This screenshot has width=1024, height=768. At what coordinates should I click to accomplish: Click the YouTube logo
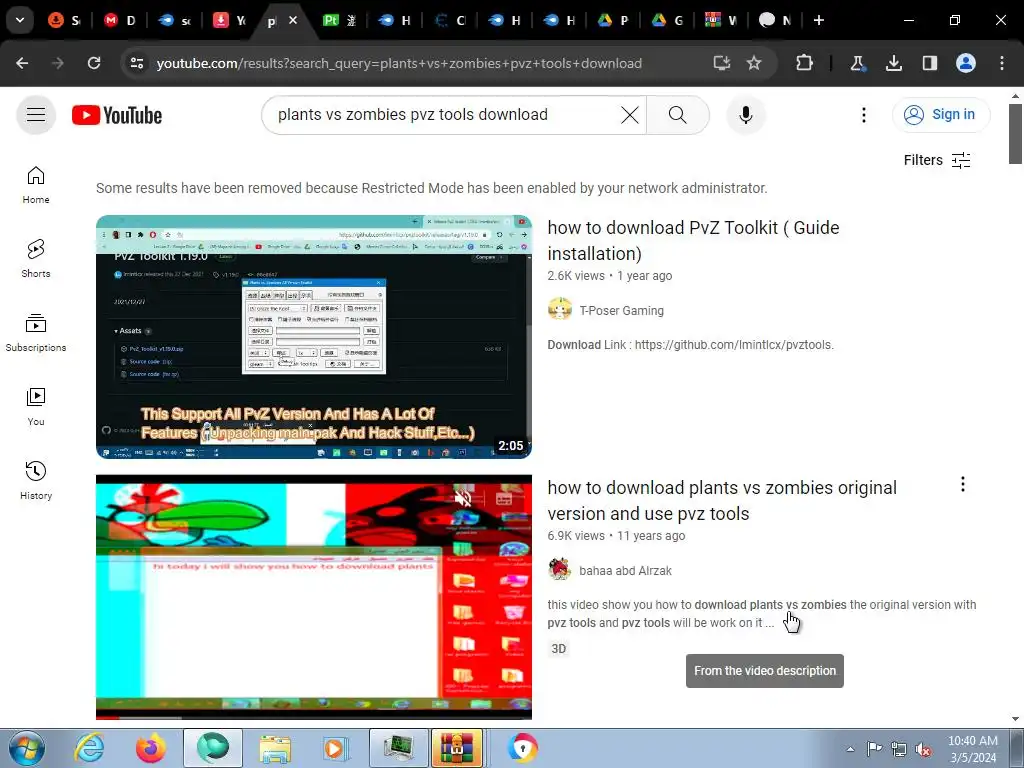(x=117, y=115)
